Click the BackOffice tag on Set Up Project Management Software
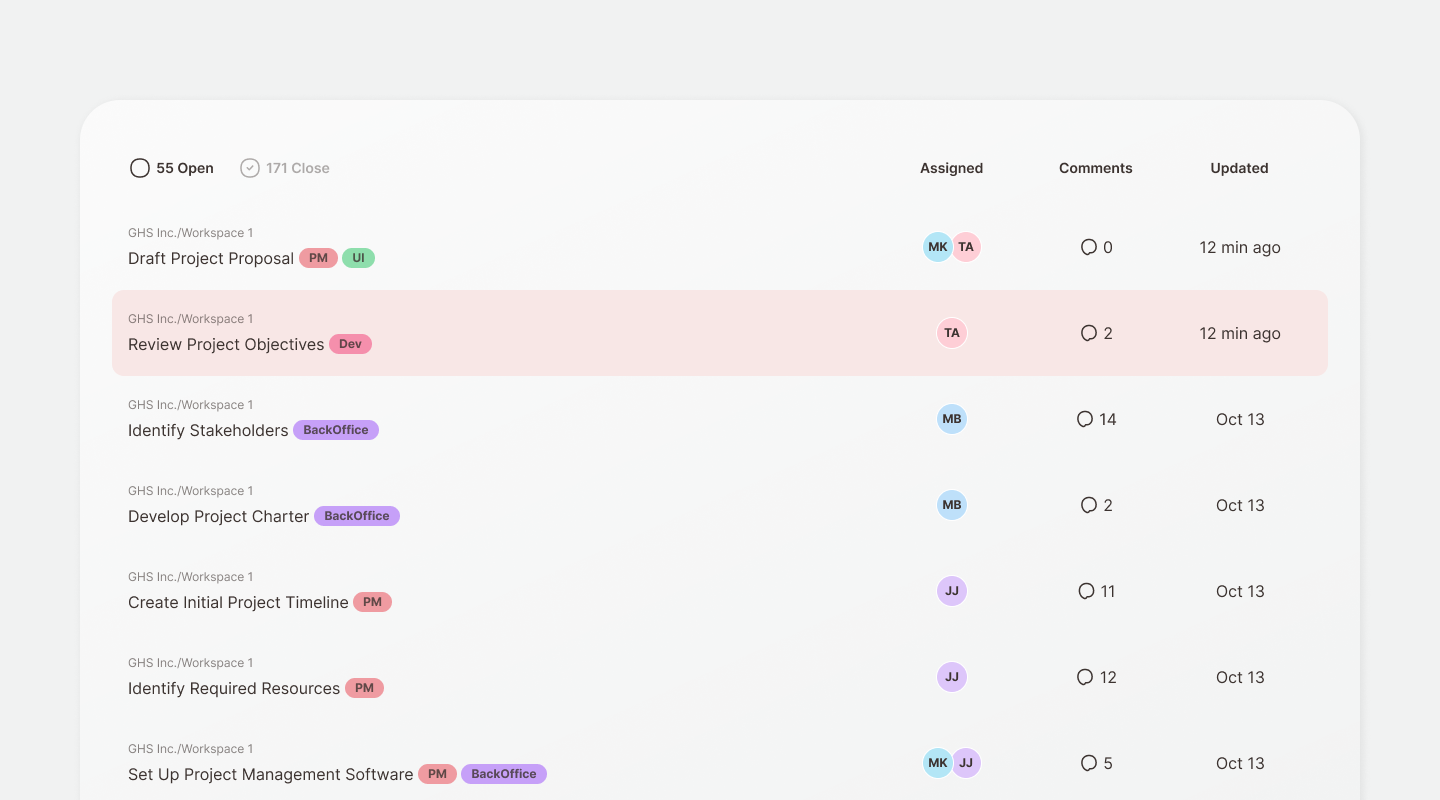The width and height of the screenshot is (1440, 800). pyautogui.click(x=504, y=774)
